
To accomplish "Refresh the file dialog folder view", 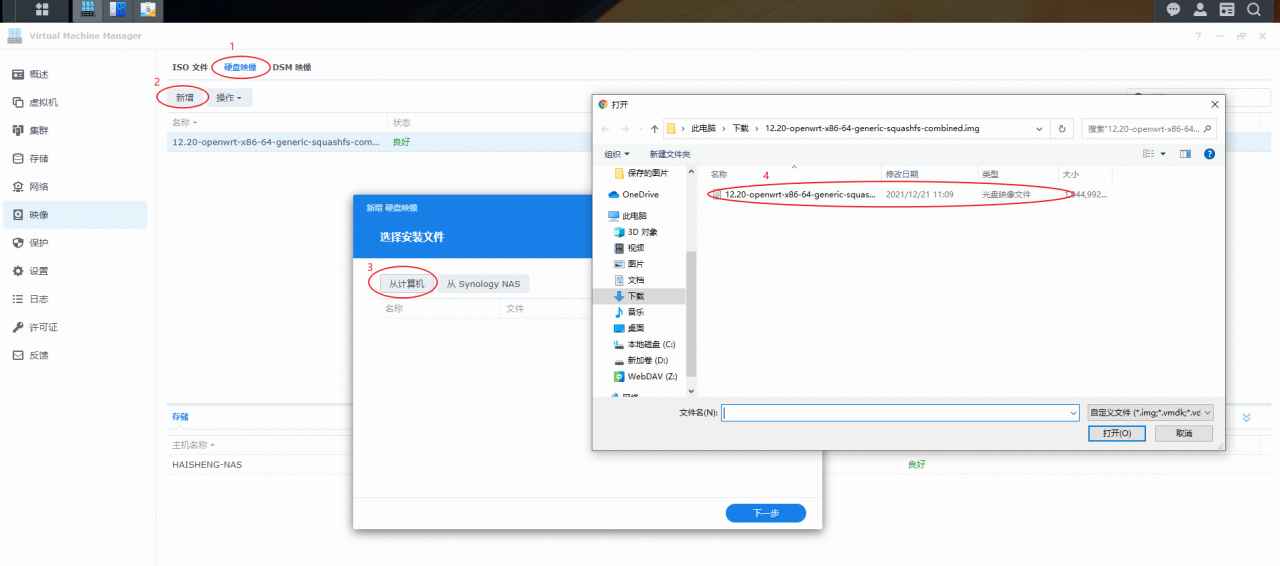I will [x=1062, y=129].
